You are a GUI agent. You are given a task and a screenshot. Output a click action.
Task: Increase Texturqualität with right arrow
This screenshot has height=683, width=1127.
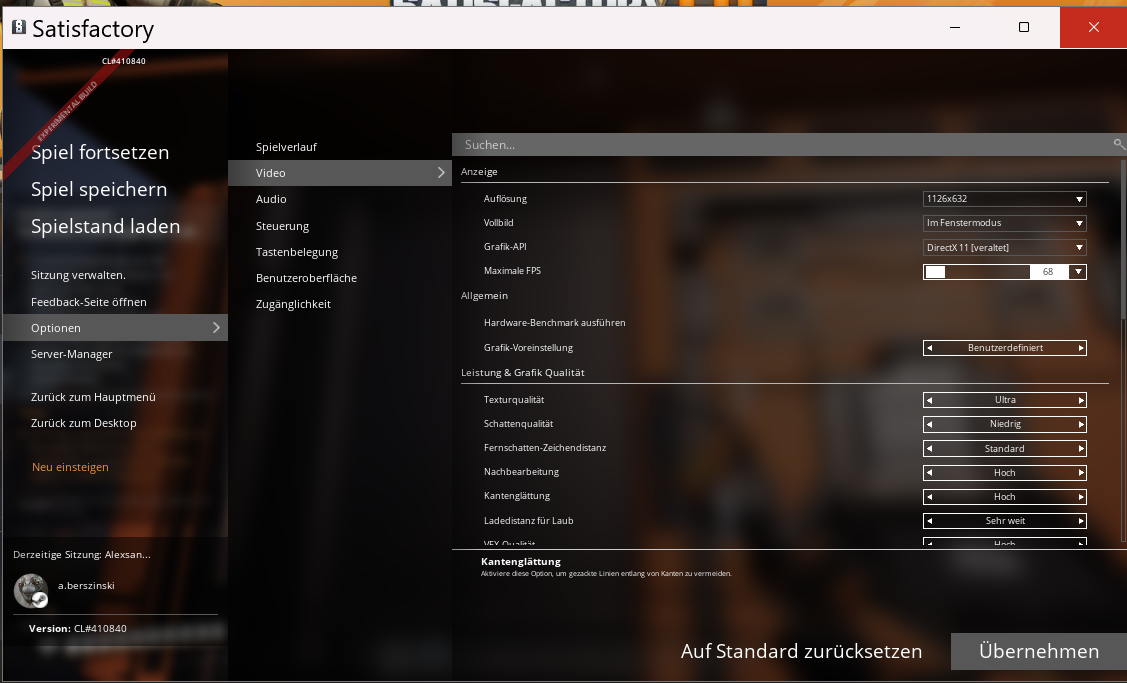tap(1080, 400)
